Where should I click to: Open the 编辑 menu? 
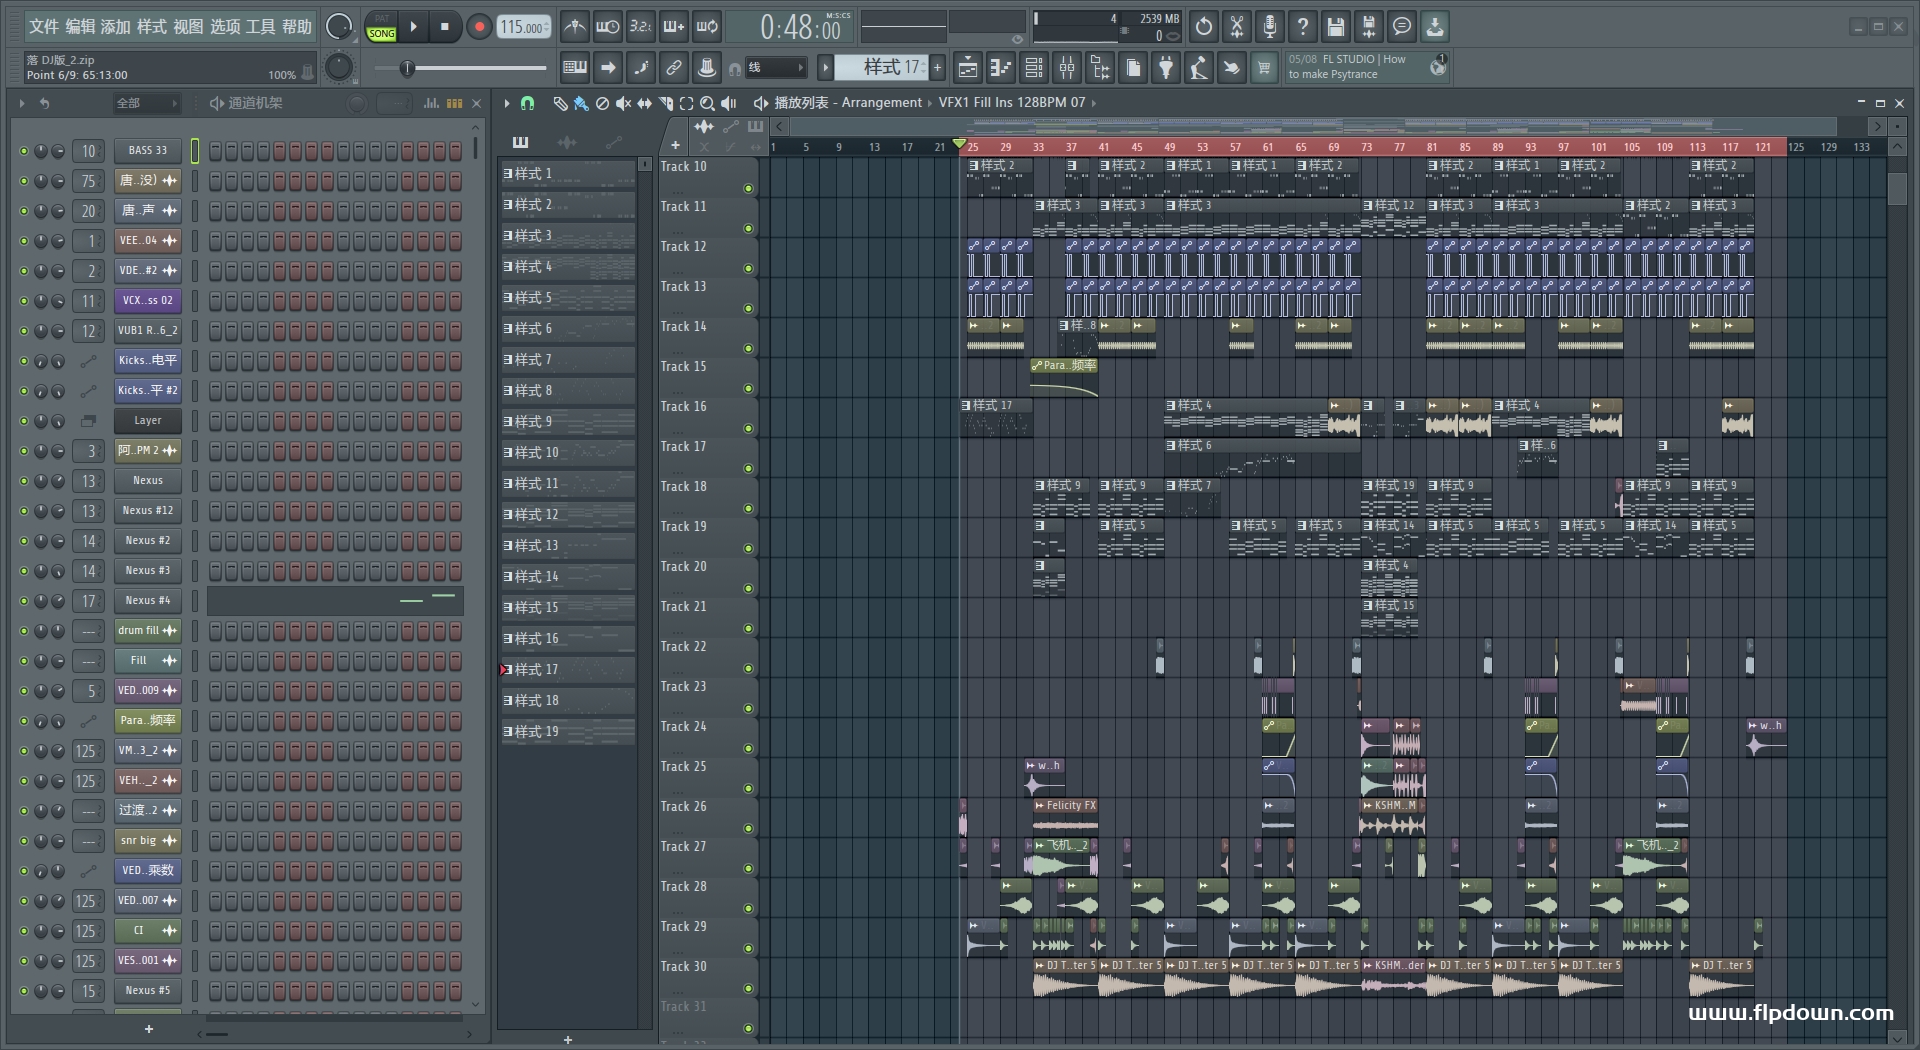pyautogui.click(x=80, y=27)
